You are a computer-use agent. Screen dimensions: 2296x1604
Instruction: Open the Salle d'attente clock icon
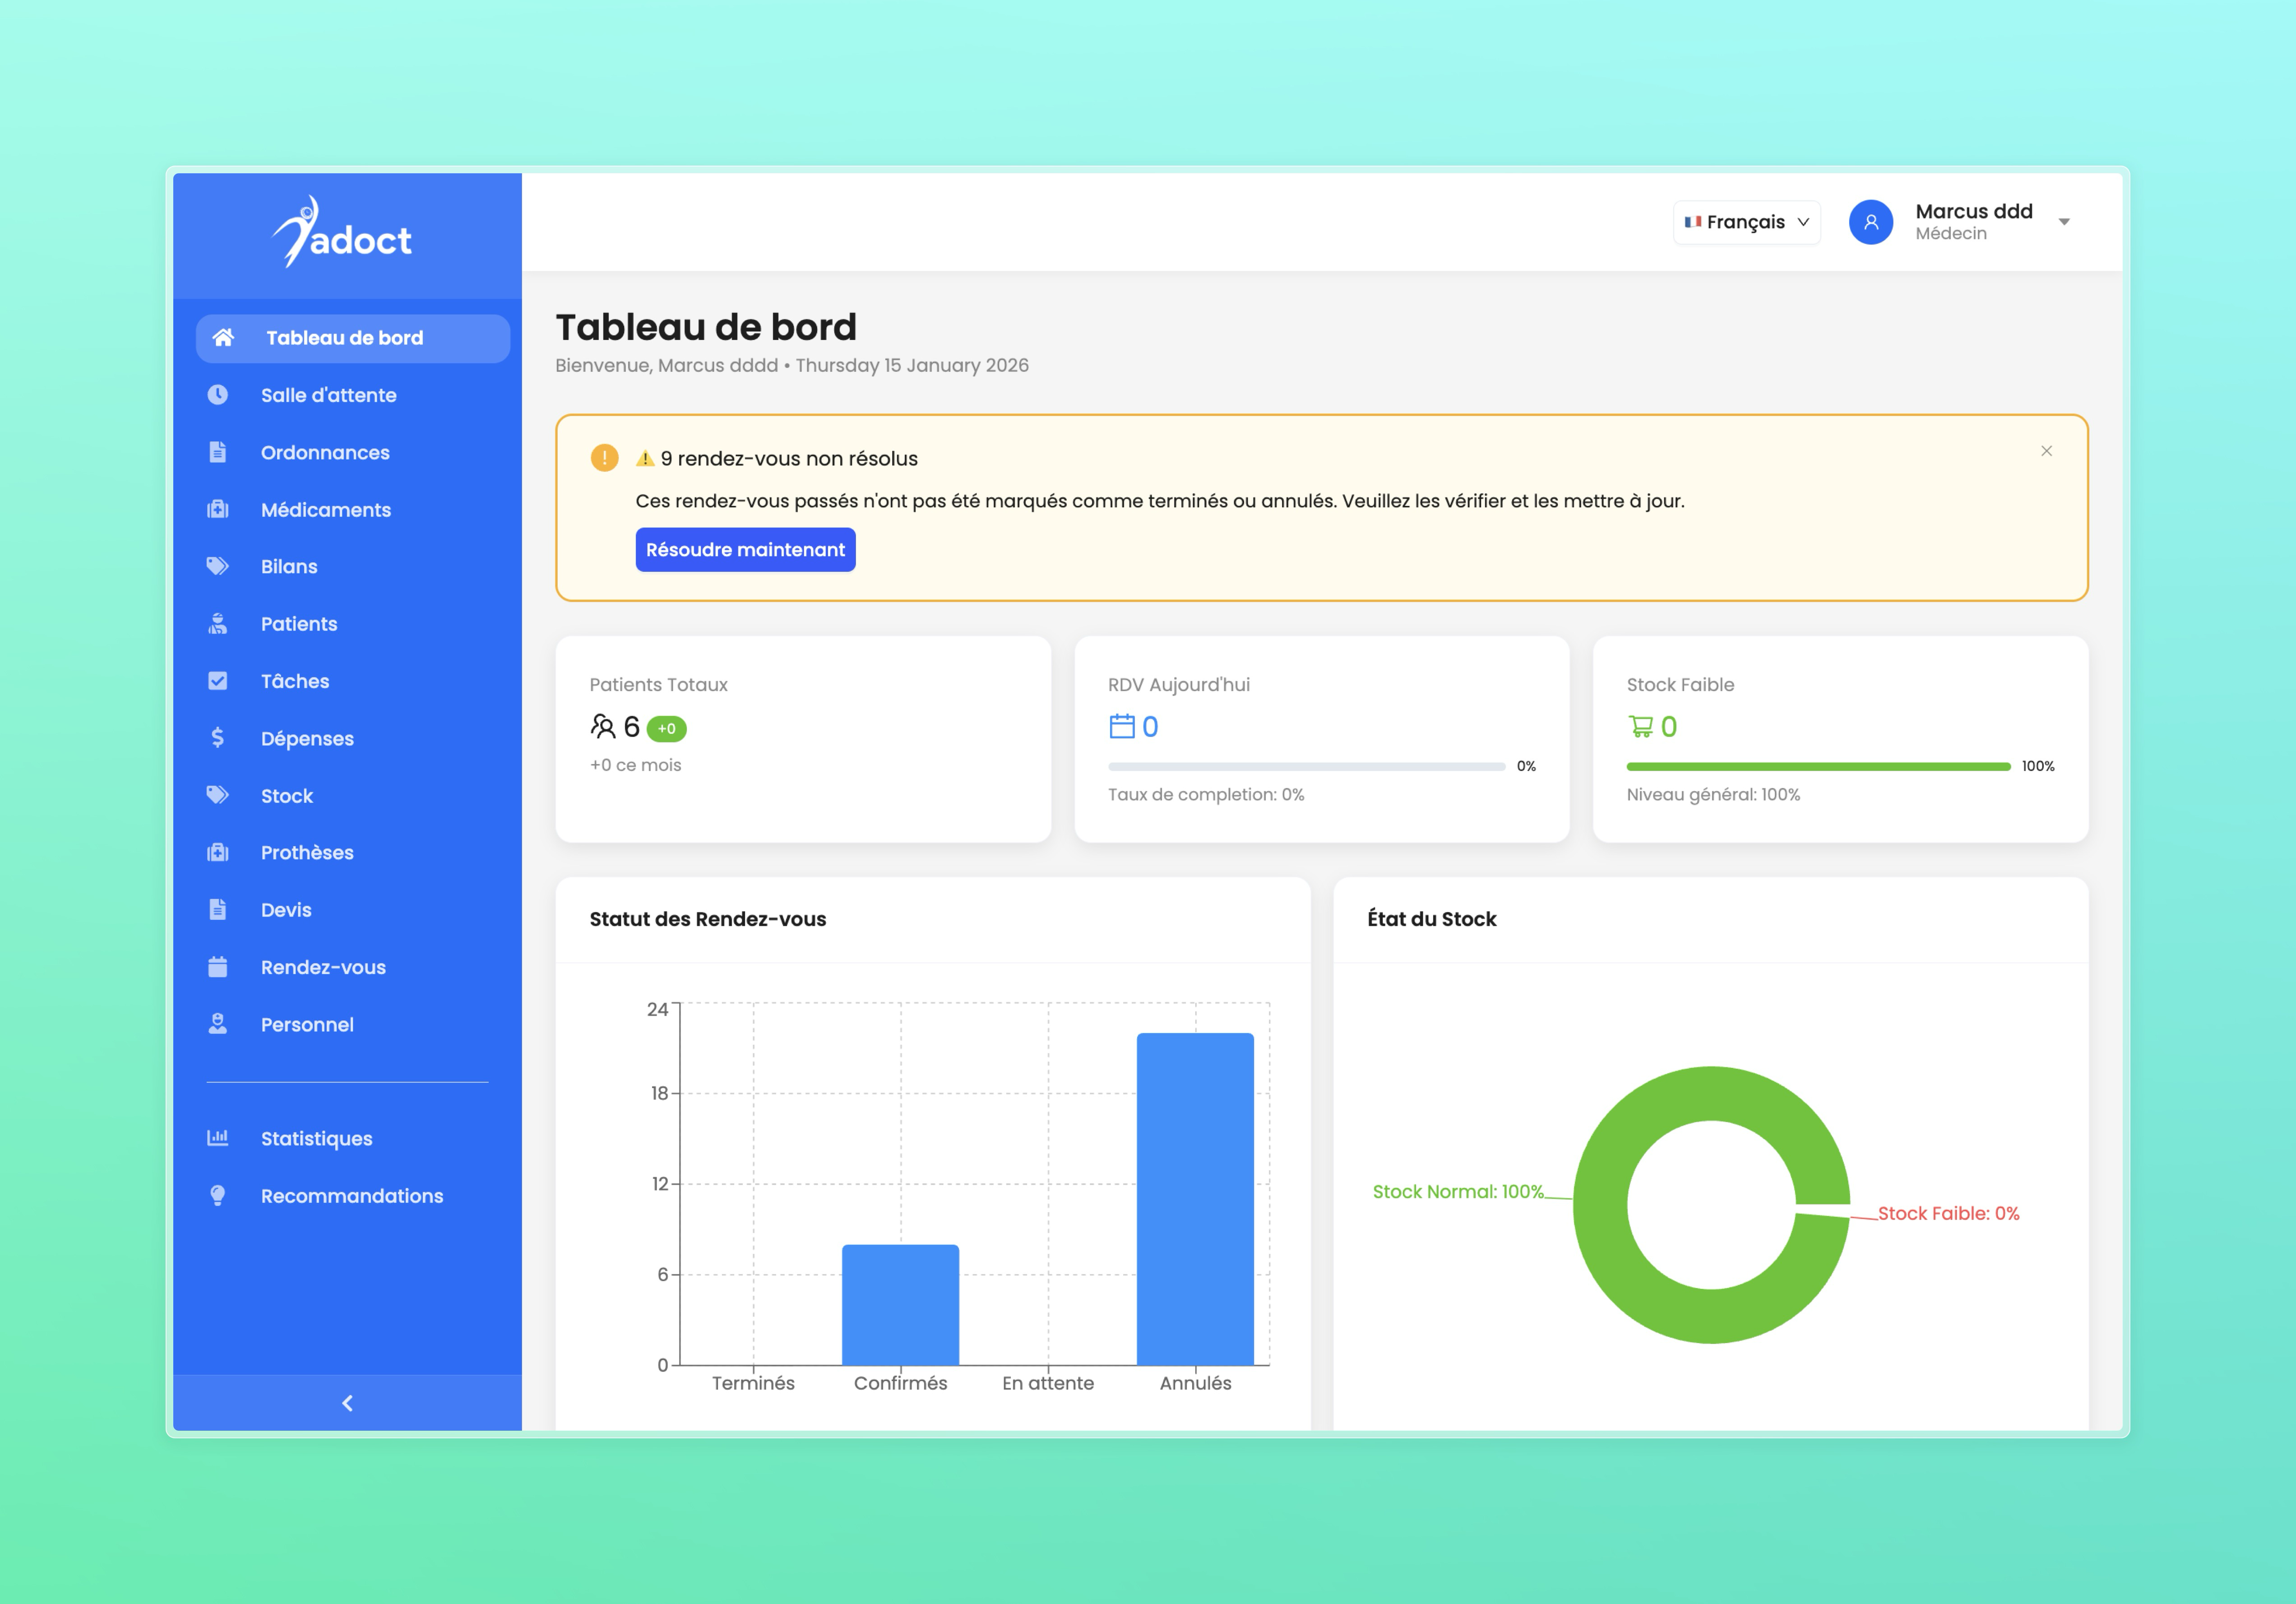(x=219, y=395)
